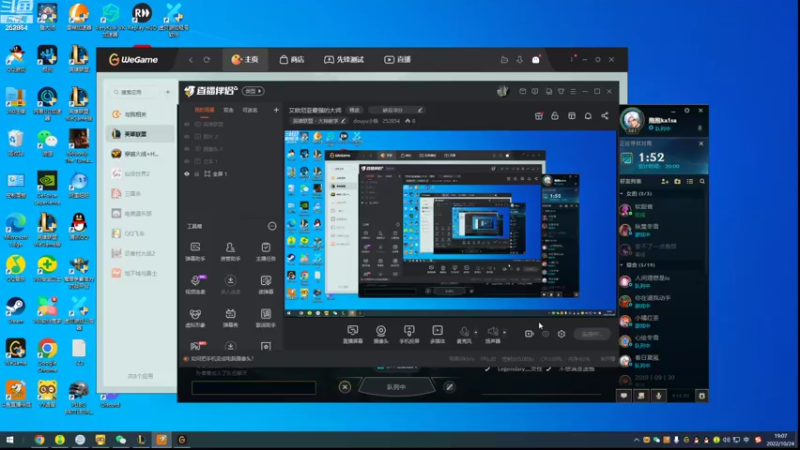Open the companion user avatar
Image resolution: width=800 pixels, height=450 pixels.
(x=503, y=91)
